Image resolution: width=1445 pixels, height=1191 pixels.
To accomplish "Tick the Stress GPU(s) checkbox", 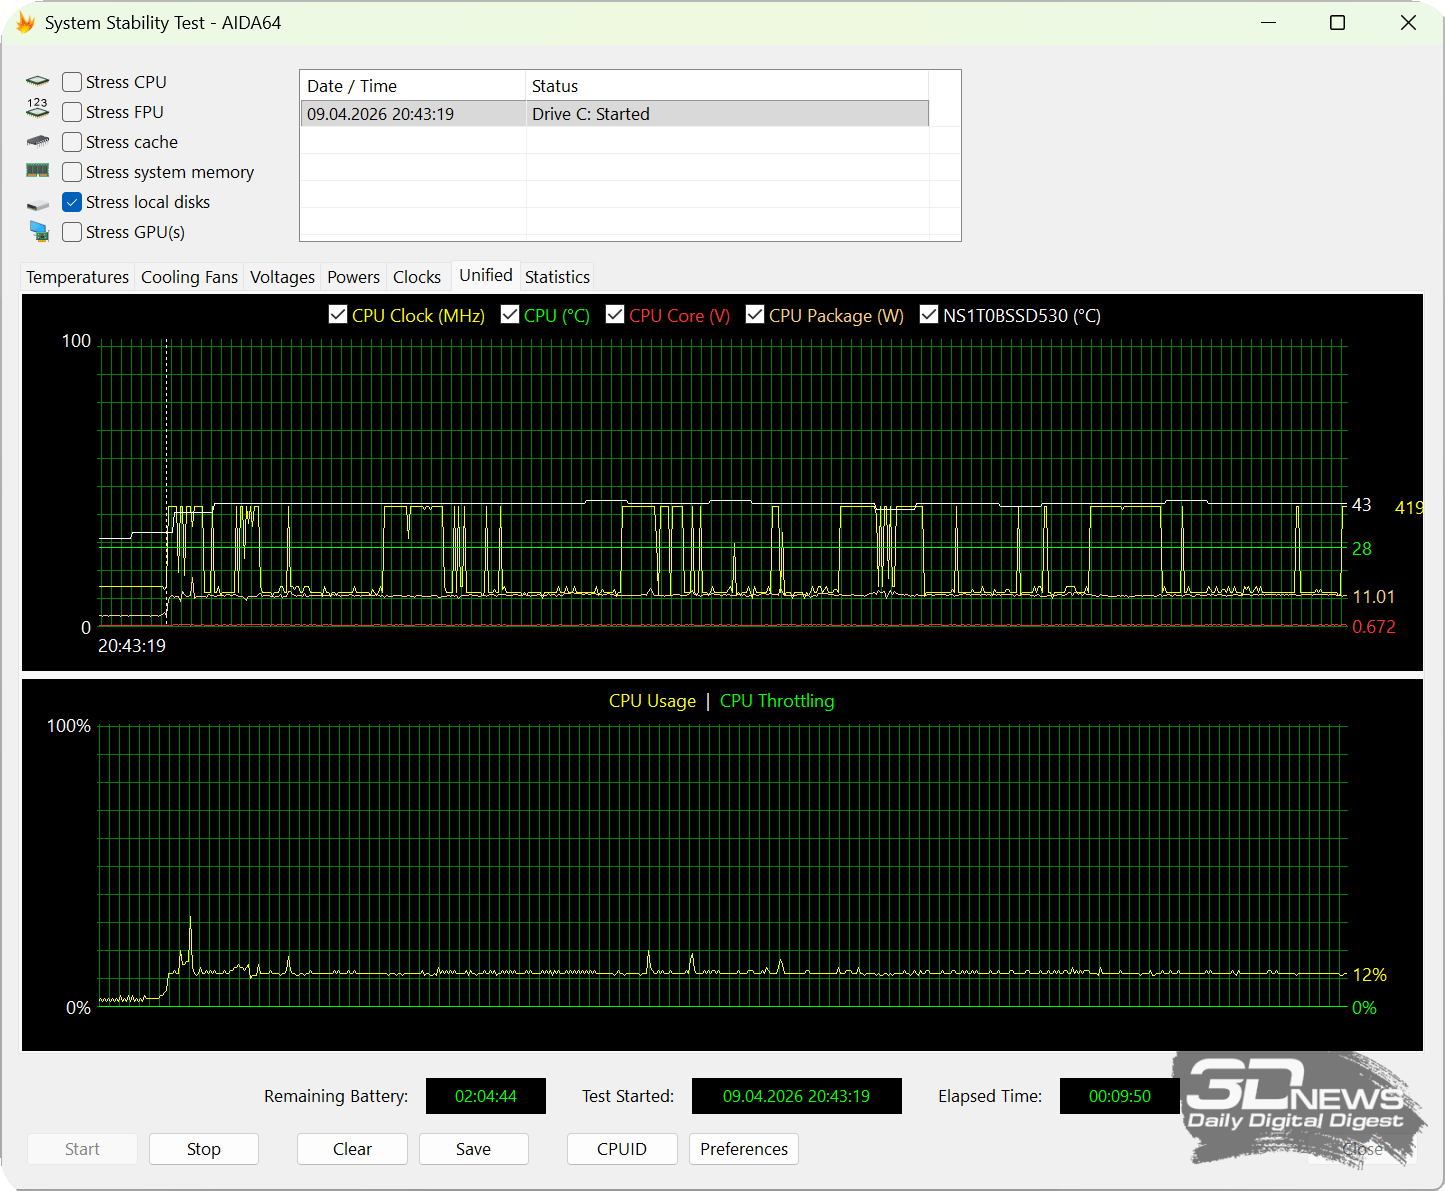I will (72, 232).
